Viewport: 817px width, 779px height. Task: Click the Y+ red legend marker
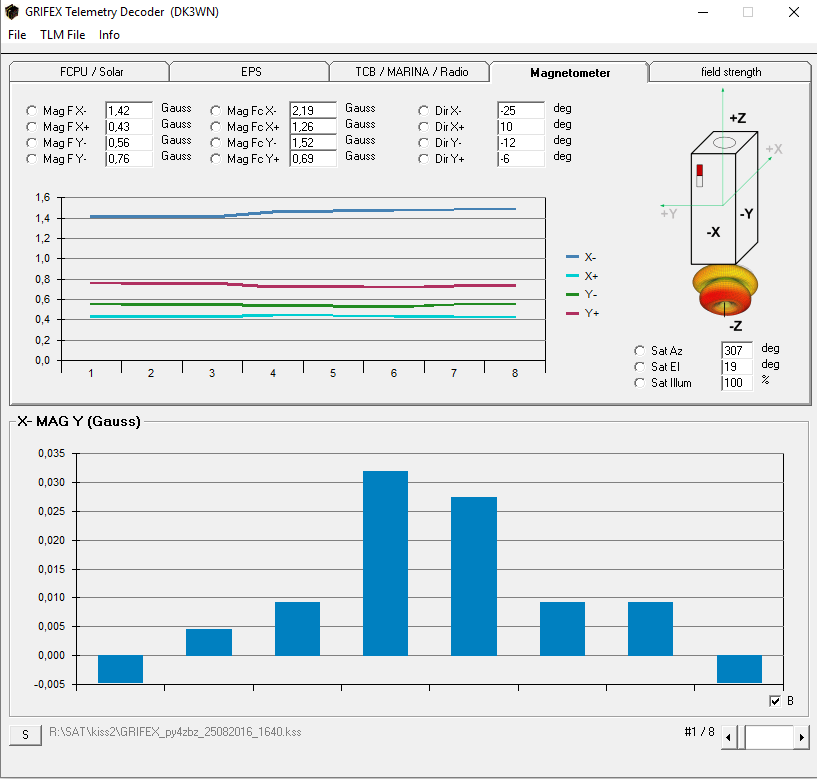pyautogui.click(x=572, y=313)
